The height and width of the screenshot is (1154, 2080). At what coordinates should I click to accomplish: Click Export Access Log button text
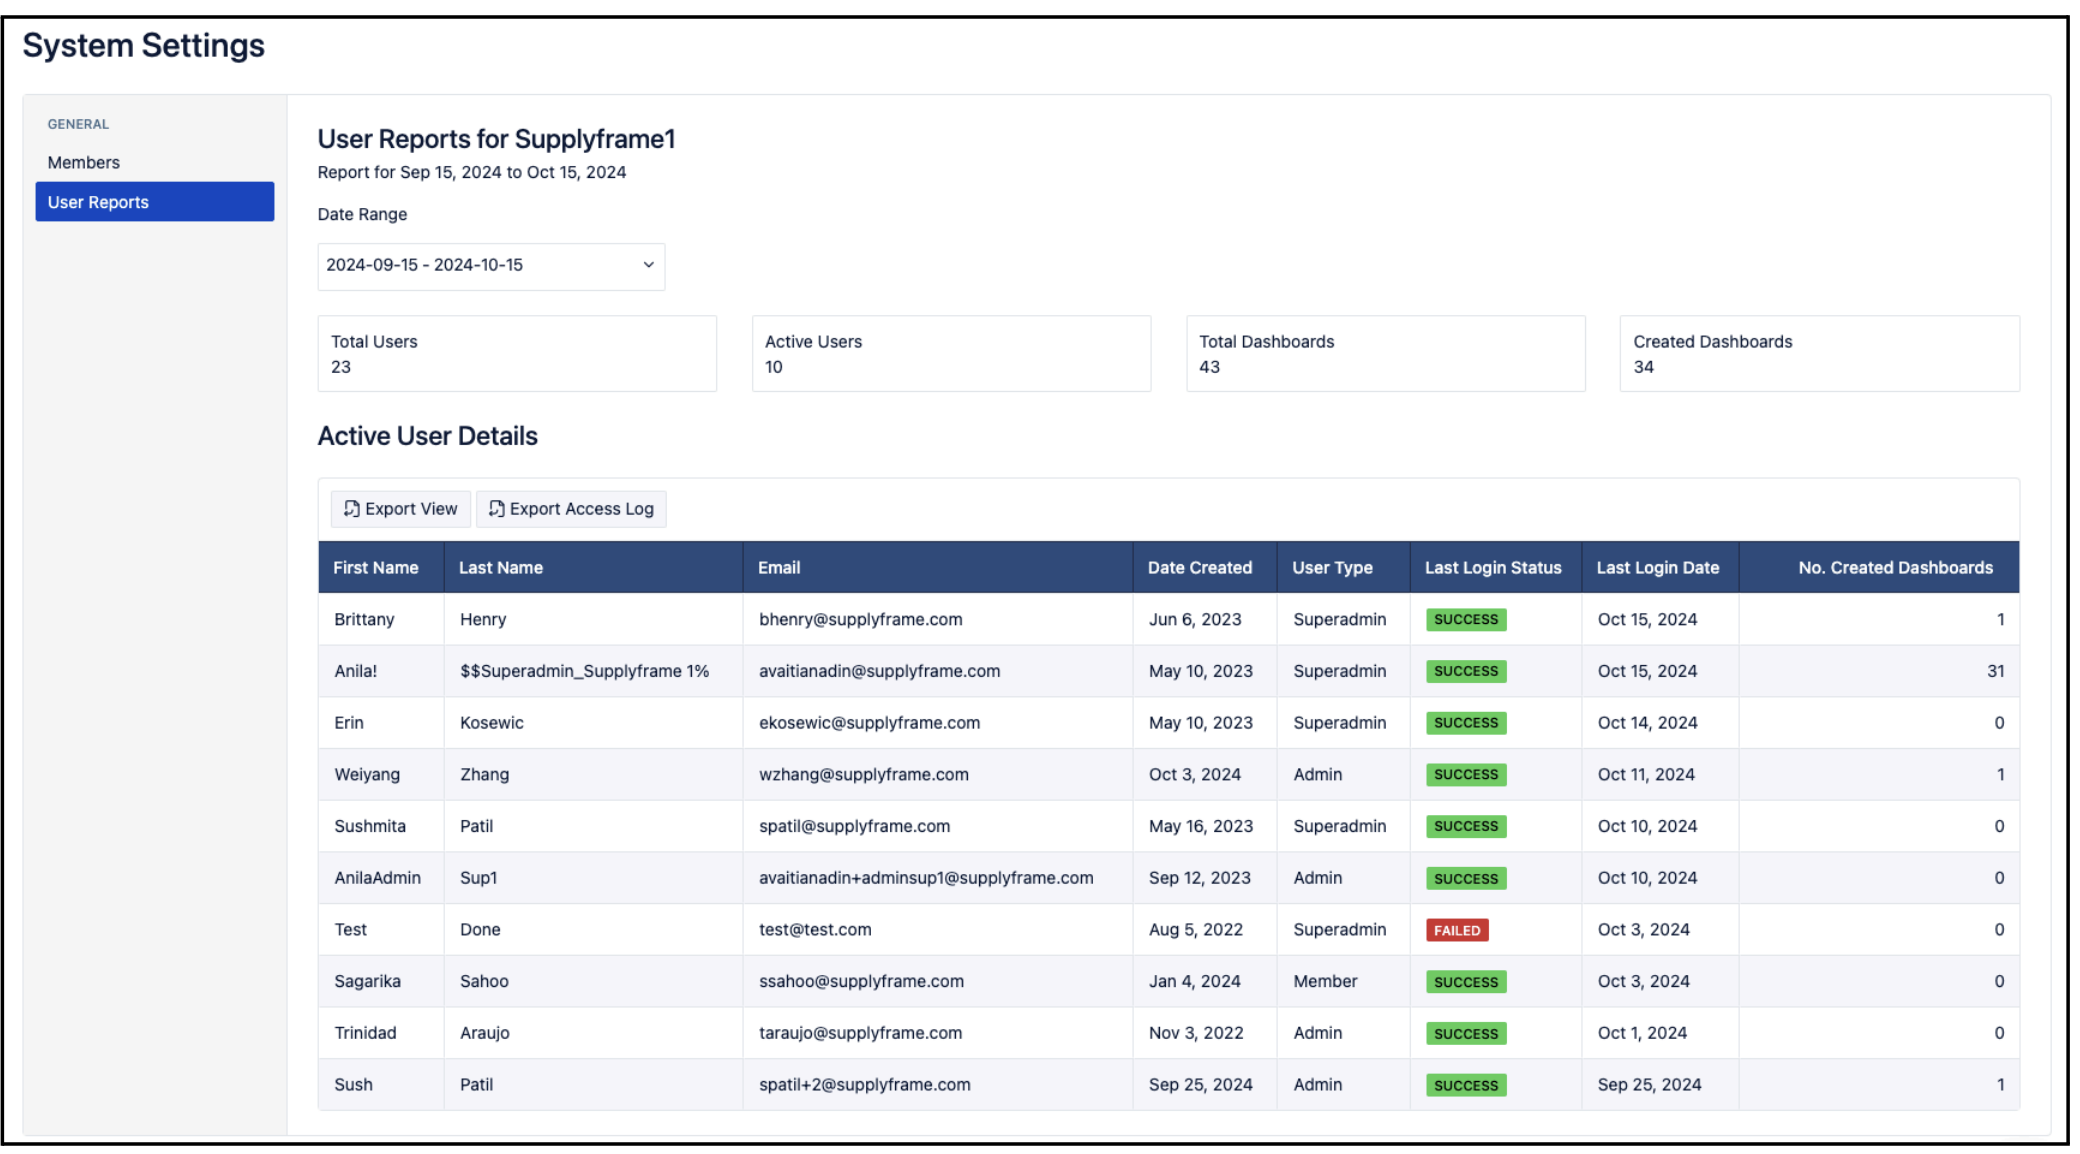tap(581, 509)
